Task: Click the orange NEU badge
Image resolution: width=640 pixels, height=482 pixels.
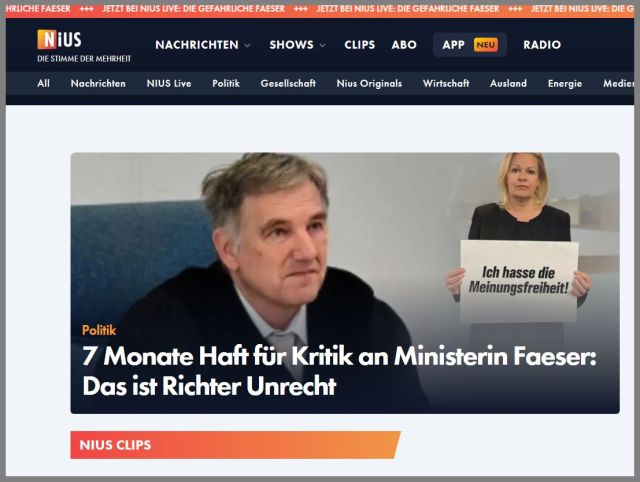Action: [486, 44]
